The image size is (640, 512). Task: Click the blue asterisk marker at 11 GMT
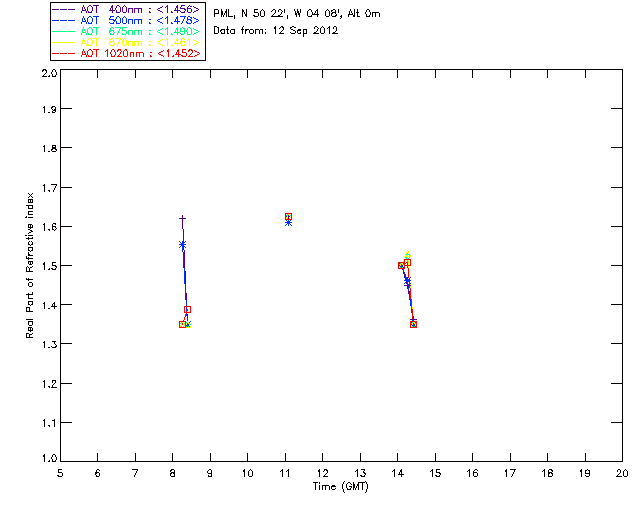coord(289,223)
